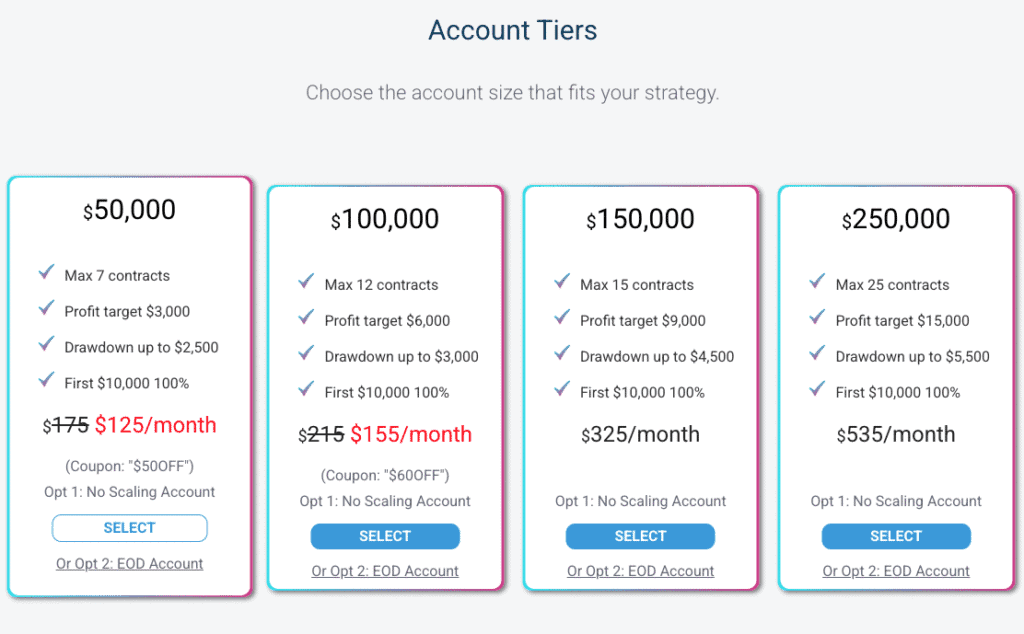Screen dimensions: 1024x634
Task: Select the $100,000 account tier
Action: tap(385, 537)
